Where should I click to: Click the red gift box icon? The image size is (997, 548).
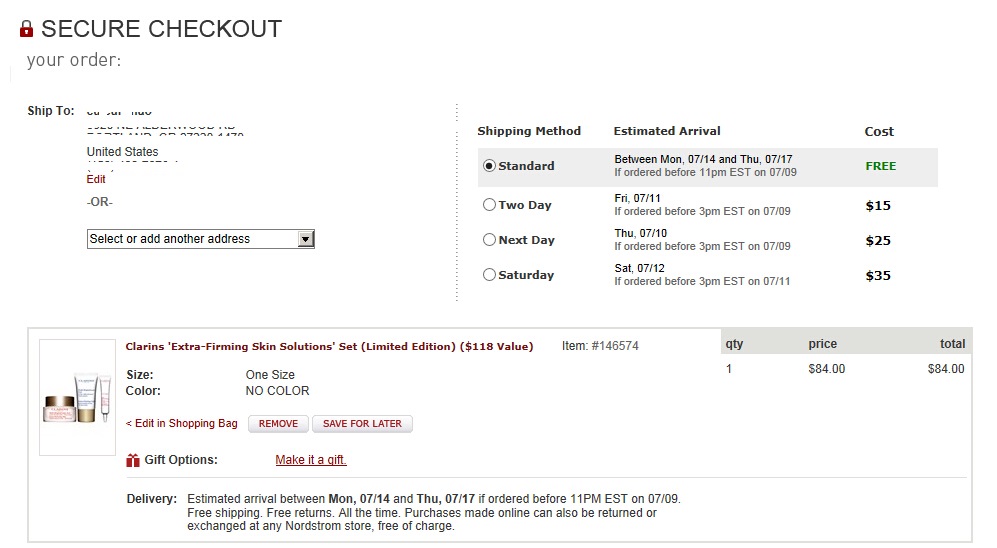pos(133,460)
